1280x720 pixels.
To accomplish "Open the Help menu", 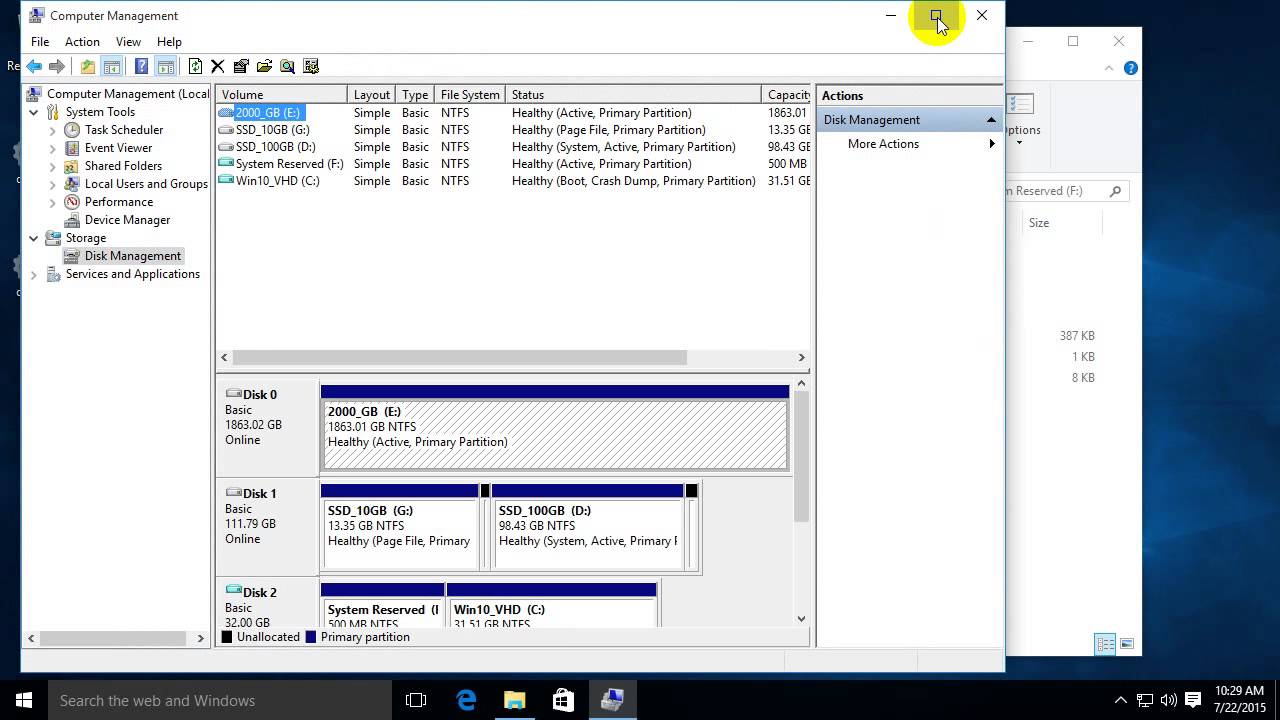I will pyautogui.click(x=169, y=42).
